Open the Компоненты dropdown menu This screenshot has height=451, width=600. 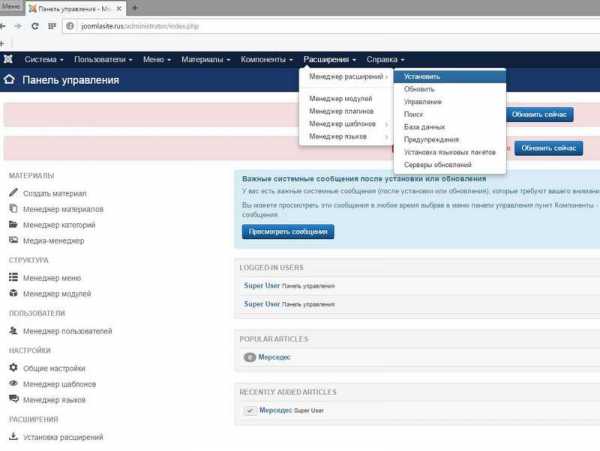pos(267,59)
